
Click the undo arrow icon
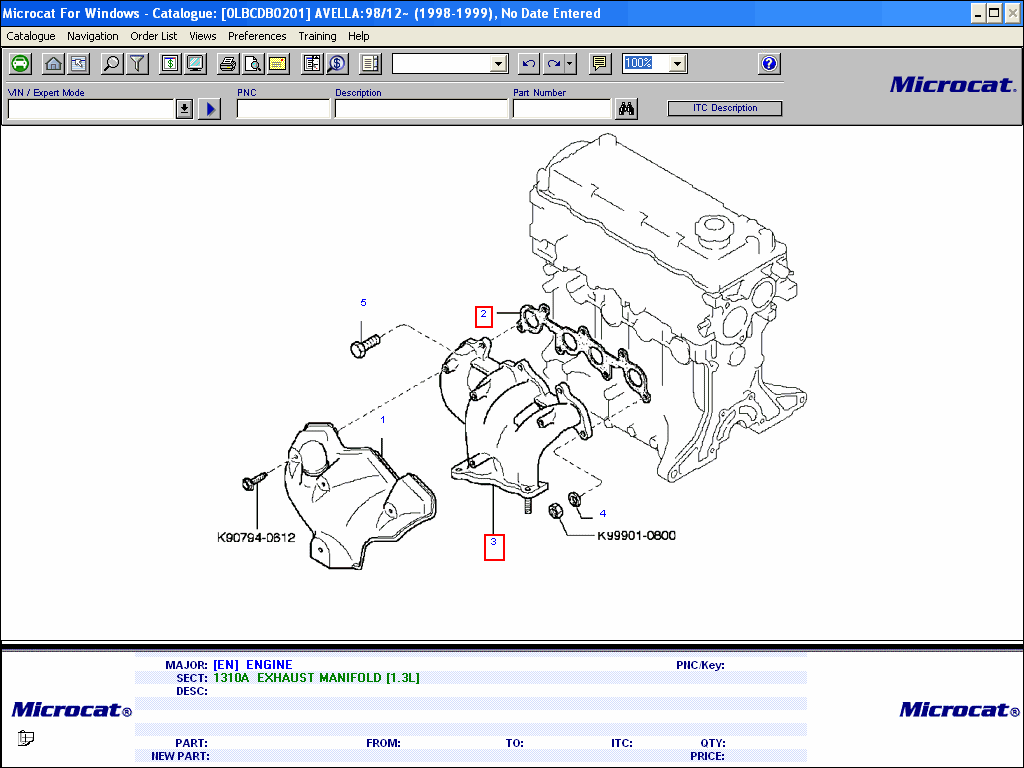pos(528,63)
